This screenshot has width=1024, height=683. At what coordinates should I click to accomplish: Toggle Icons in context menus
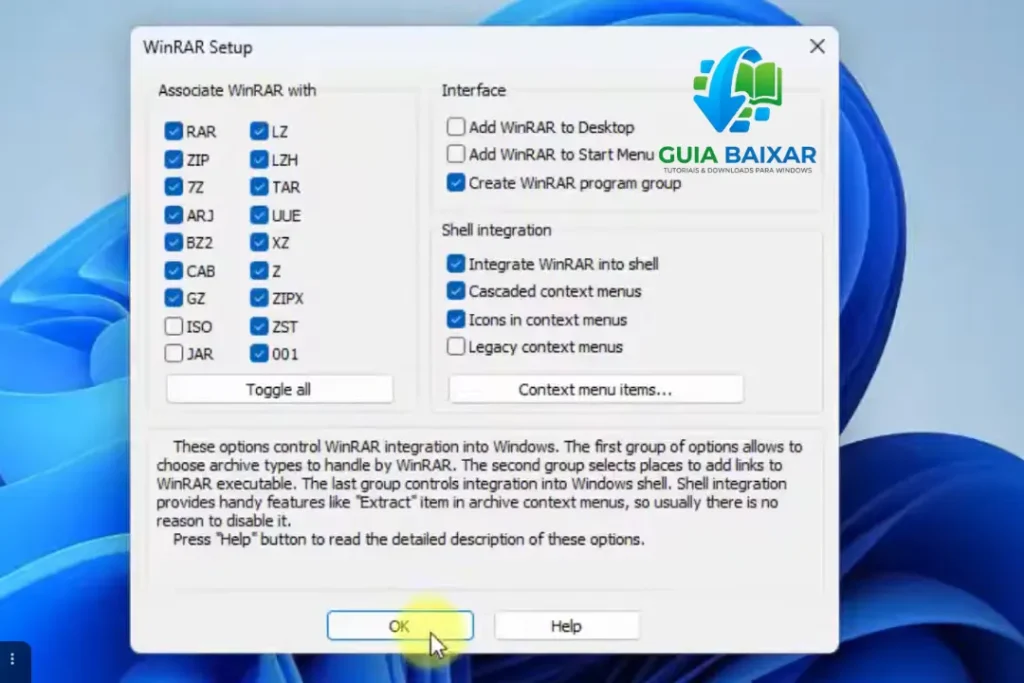456,319
